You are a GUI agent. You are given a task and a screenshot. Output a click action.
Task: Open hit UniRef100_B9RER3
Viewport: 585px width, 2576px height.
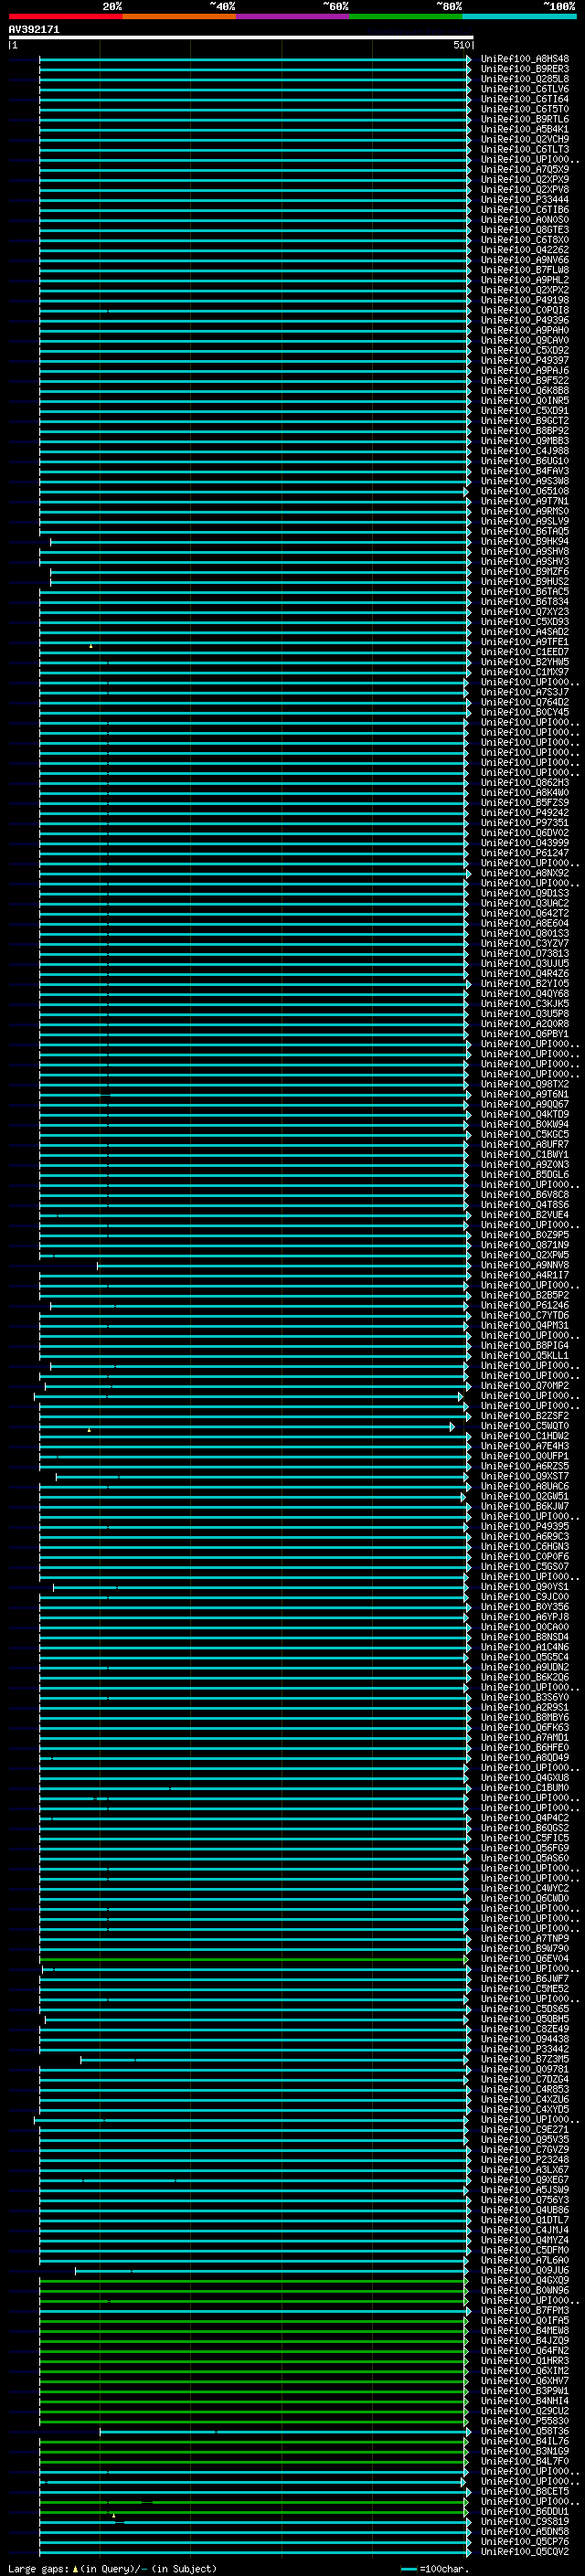(524, 69)
